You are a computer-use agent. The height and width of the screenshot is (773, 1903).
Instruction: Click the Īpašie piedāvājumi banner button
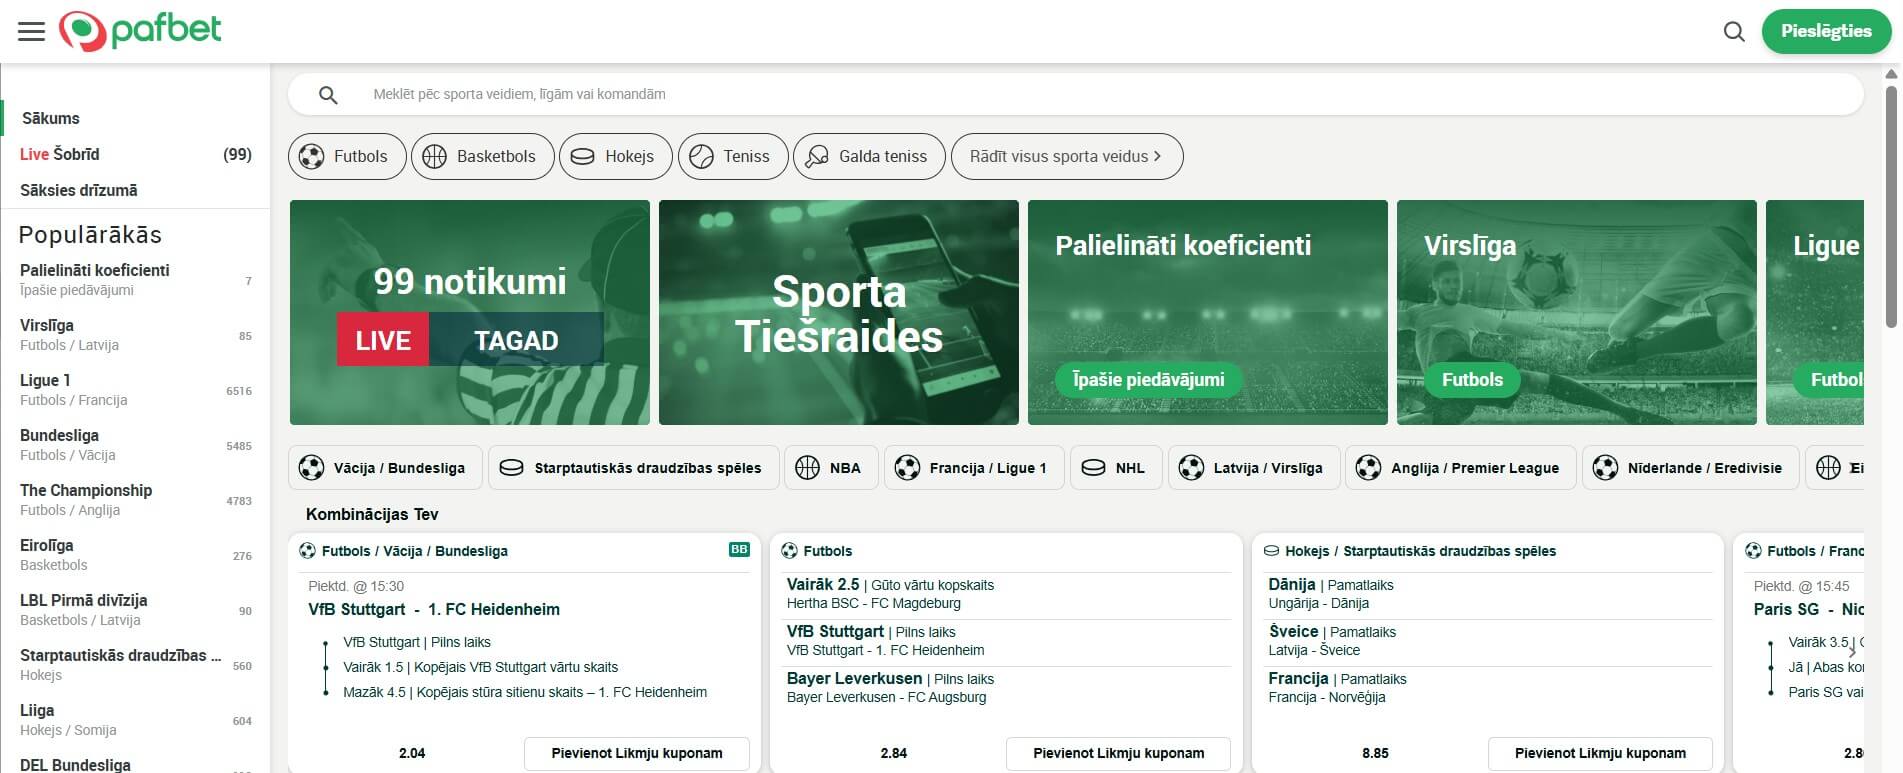pyautogui.click(x=1148, y=380)
